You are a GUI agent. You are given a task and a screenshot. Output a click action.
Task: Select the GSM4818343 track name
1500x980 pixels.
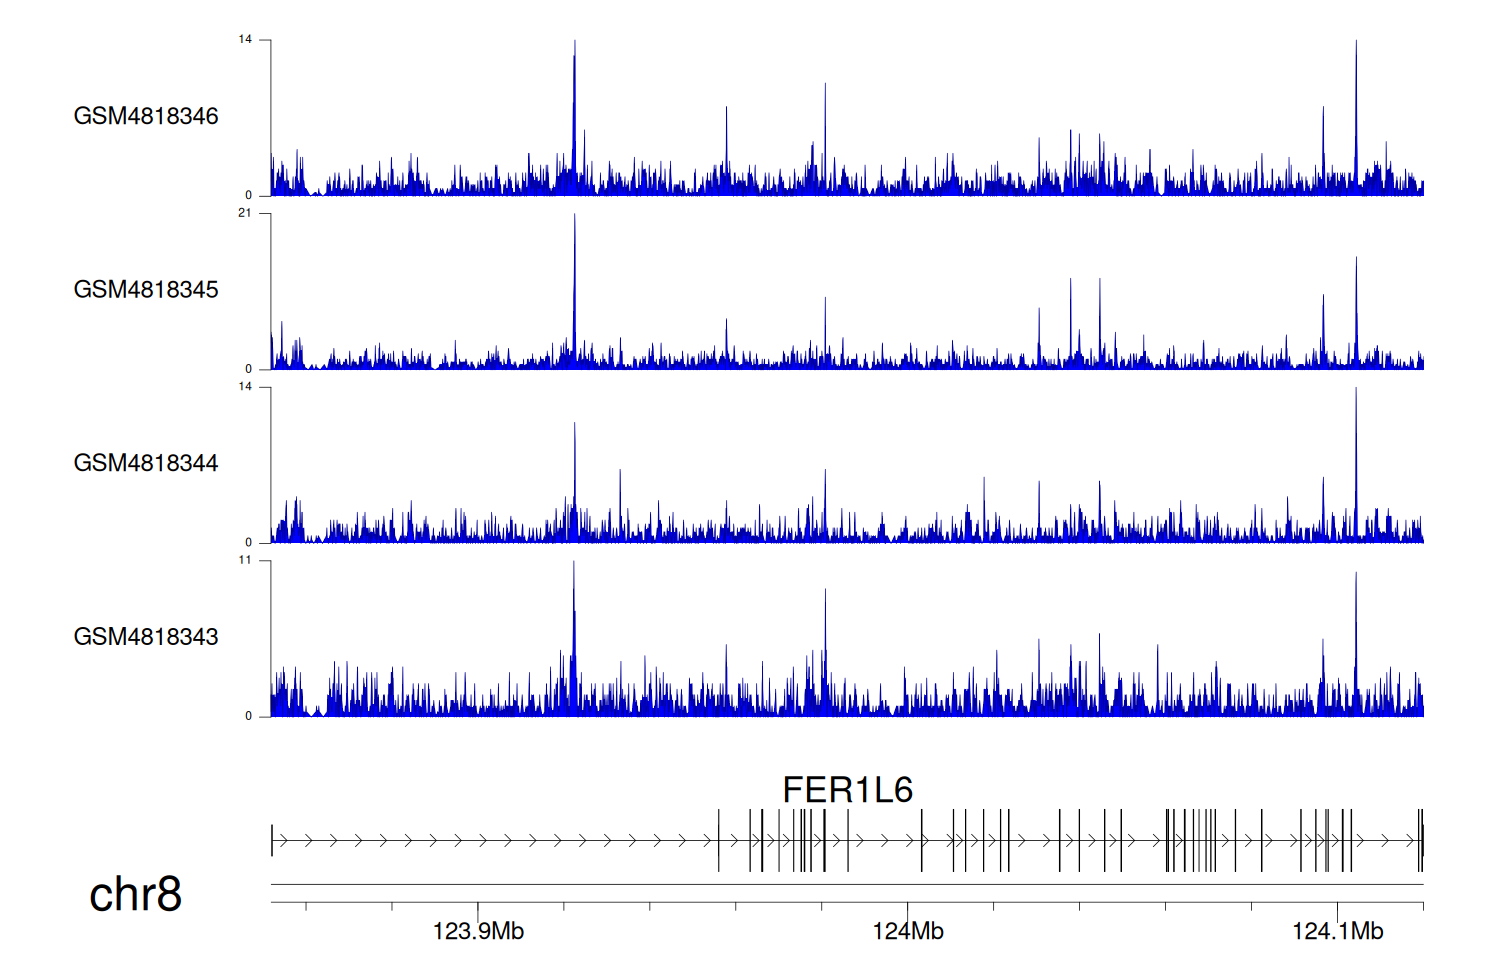click(x=146, y=637)
